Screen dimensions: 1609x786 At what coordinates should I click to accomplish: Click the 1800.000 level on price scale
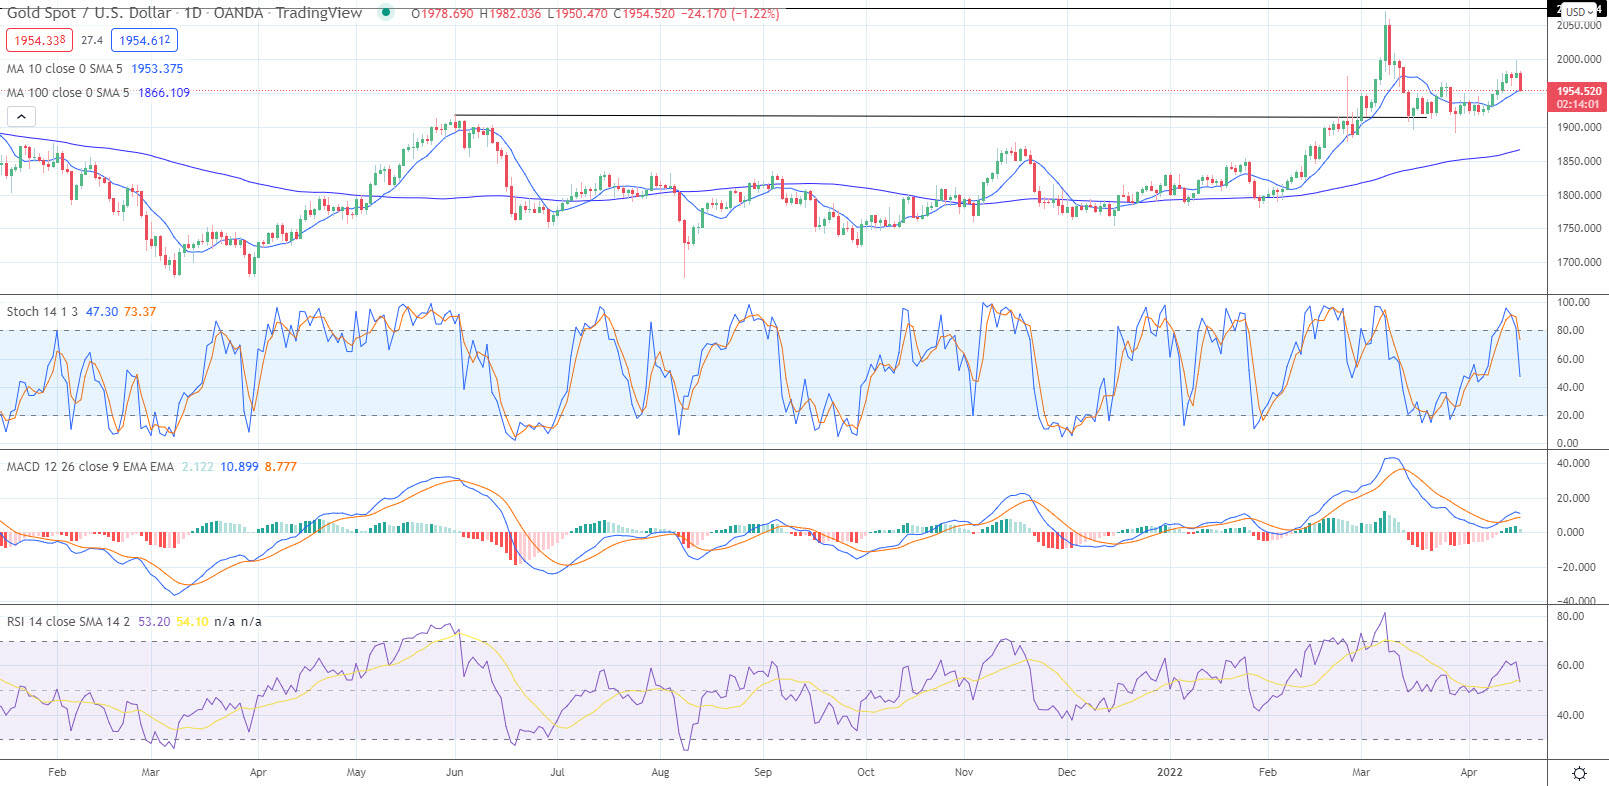click(x=1579, y=195)
